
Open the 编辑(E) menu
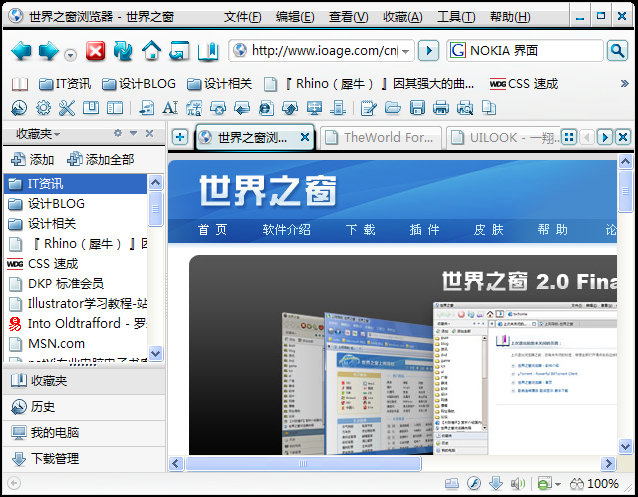point(295,17)
